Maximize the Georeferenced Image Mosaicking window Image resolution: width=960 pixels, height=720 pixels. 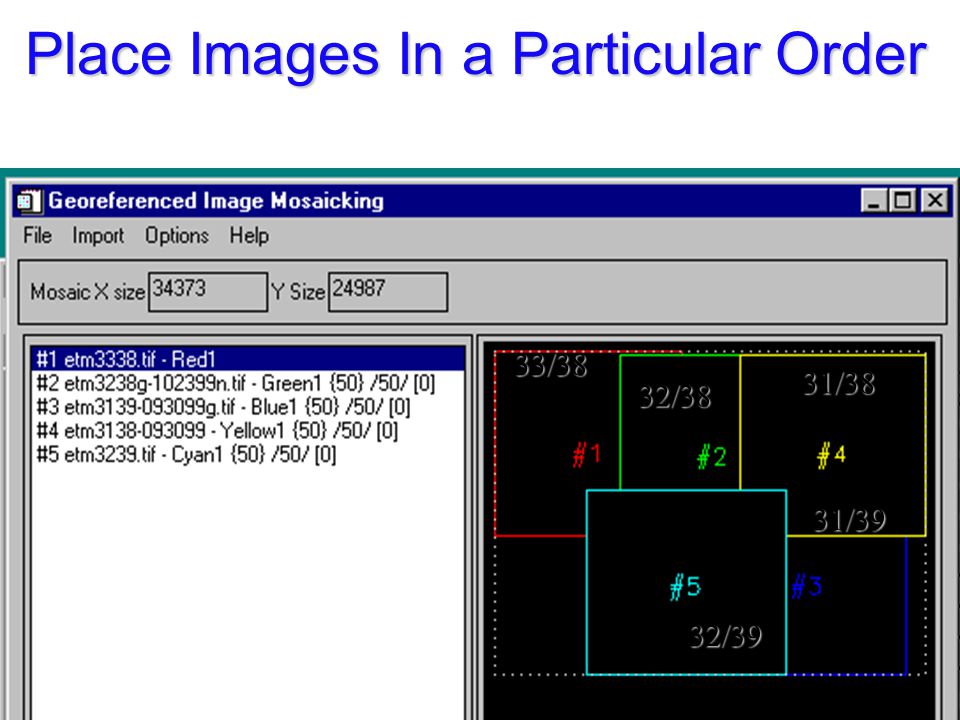coord(902,200)
